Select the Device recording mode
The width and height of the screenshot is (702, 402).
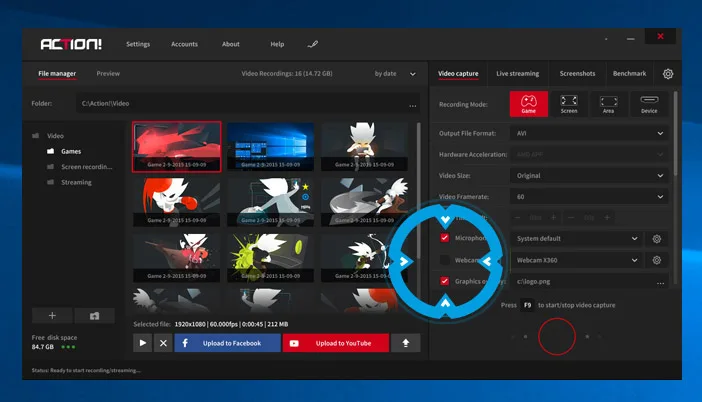click(x=649, y=104)
